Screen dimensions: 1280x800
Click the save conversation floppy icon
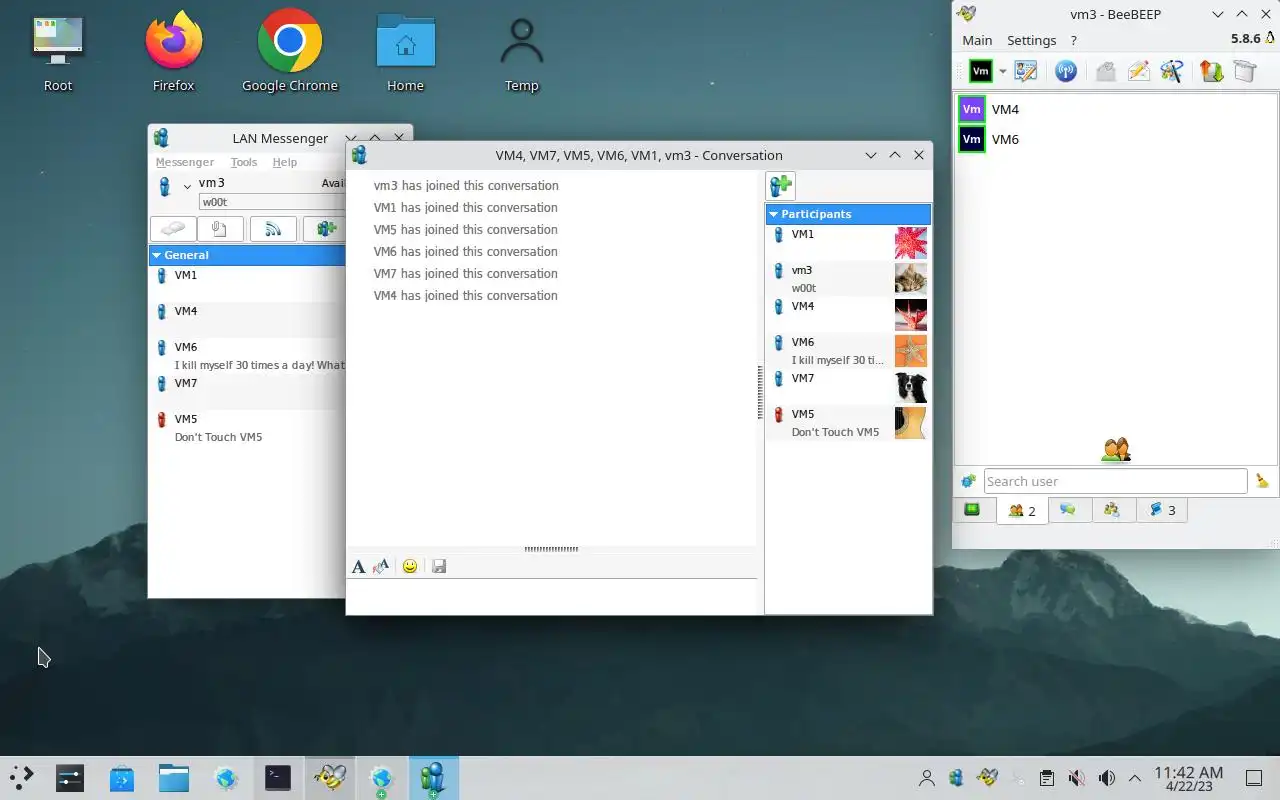pos(439,566)
